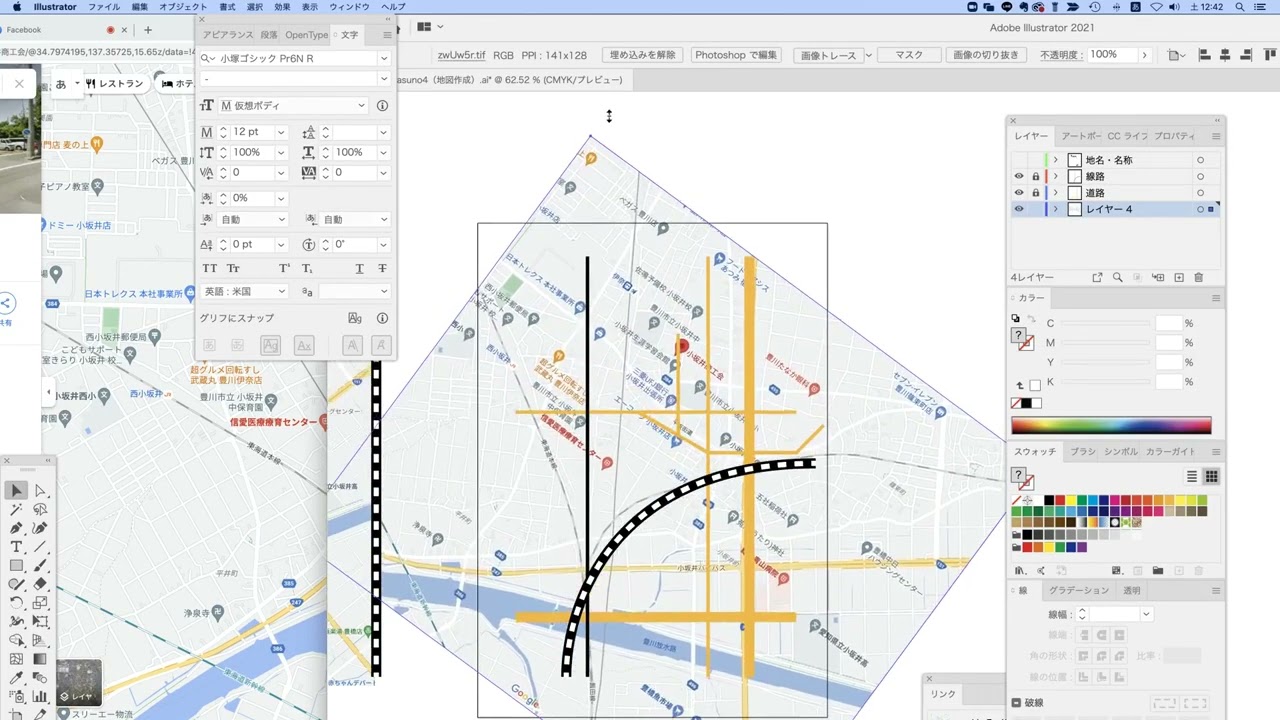Select the Column Graph tool
Image resolution: width=1280 pixels, height=720 pixels.
click(40, 697)
